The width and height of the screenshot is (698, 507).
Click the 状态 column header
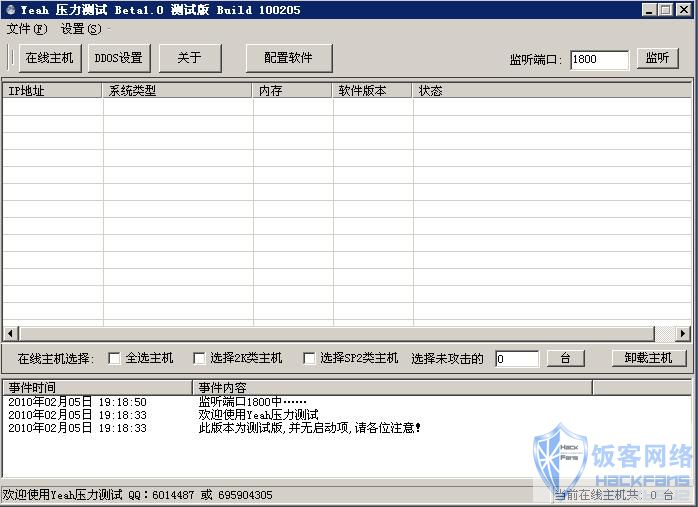click(552, 91)
